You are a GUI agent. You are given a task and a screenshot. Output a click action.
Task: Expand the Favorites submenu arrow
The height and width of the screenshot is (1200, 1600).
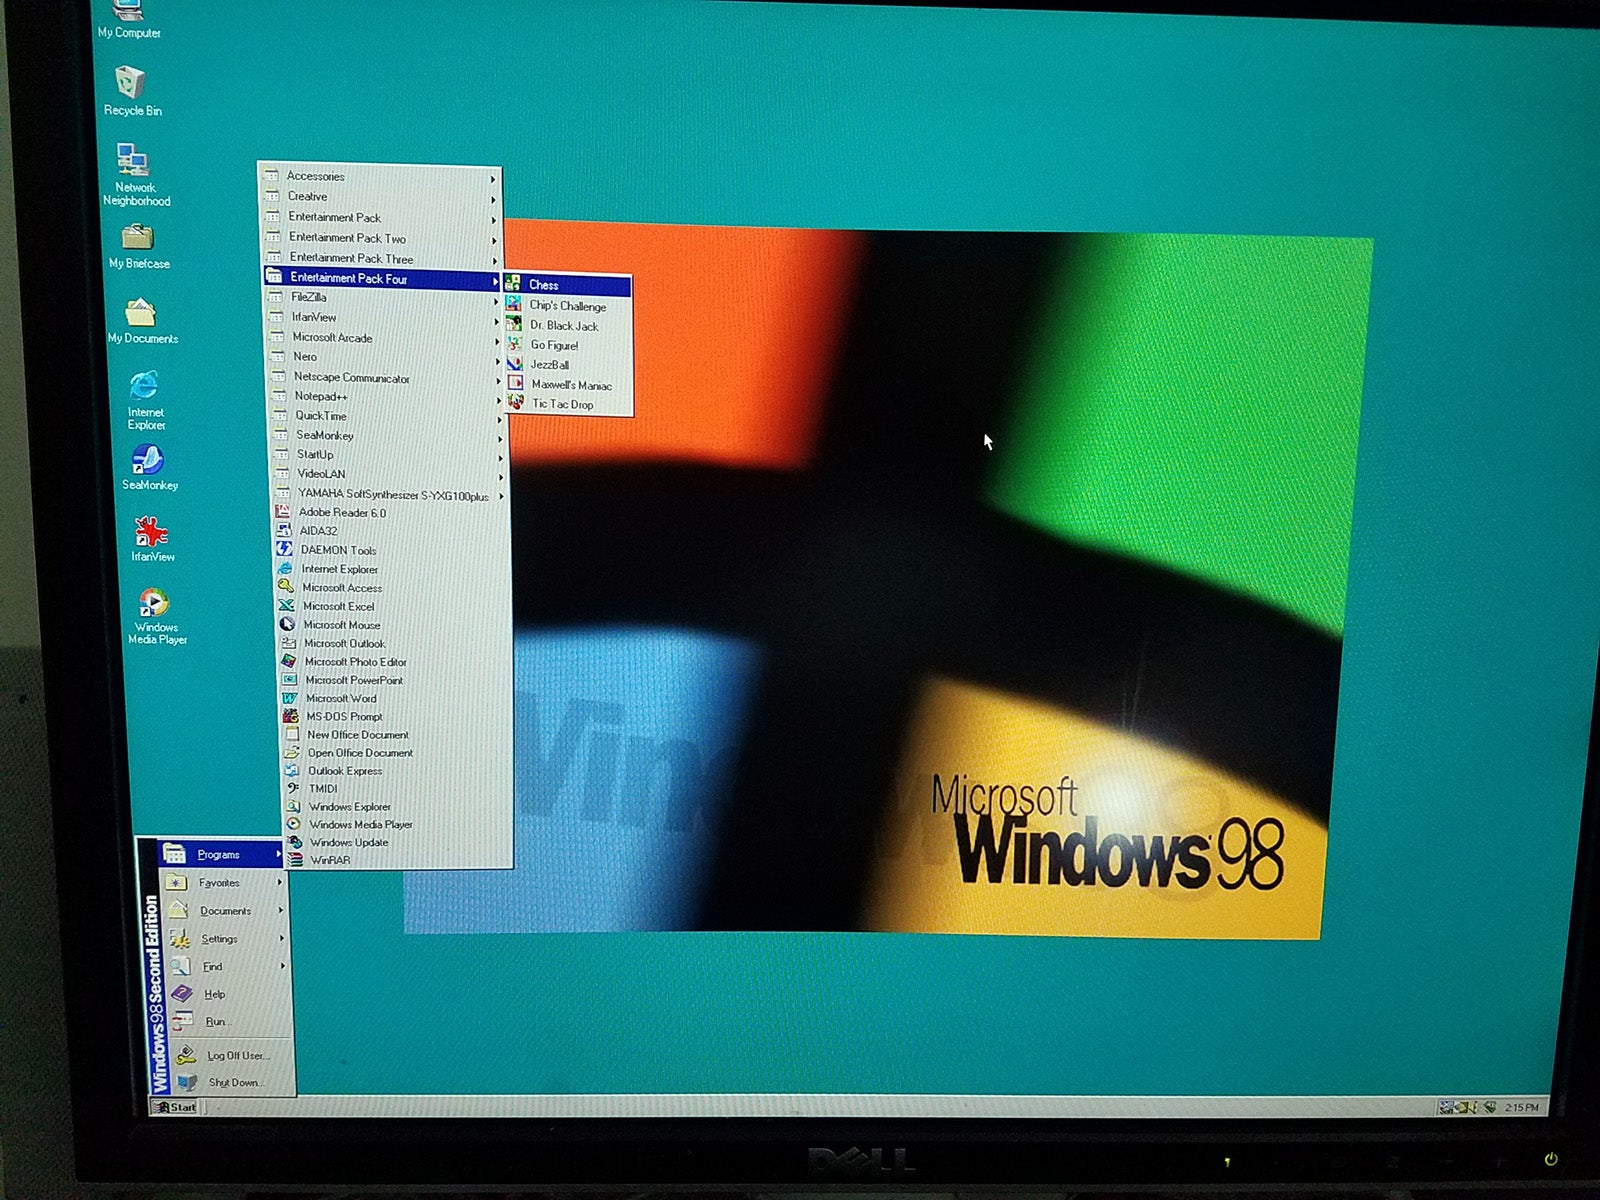(x=280, y=882)
